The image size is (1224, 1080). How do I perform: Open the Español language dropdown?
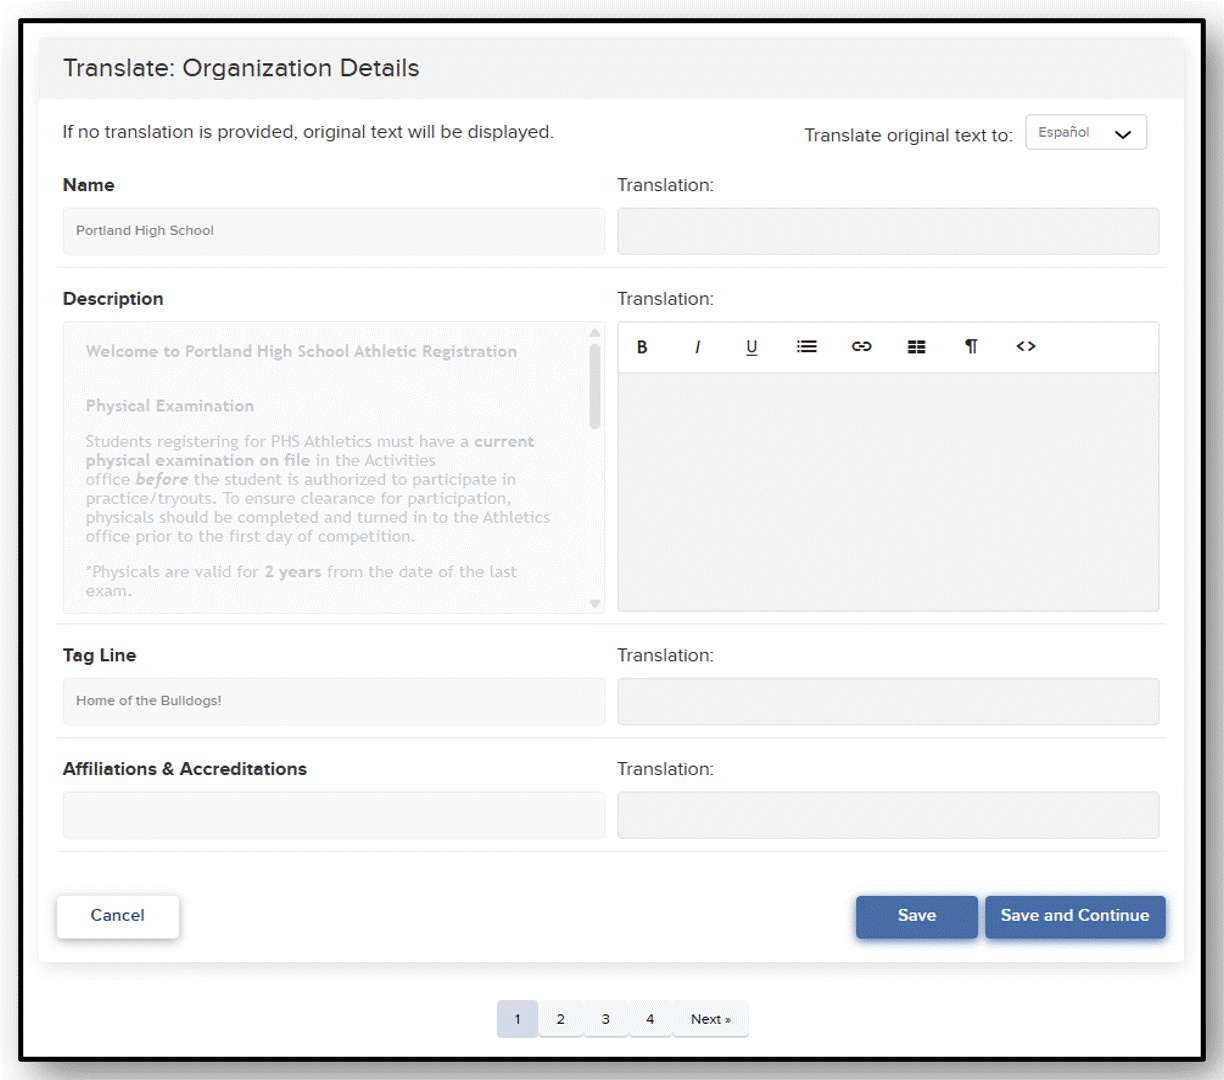pos(1086,132)
